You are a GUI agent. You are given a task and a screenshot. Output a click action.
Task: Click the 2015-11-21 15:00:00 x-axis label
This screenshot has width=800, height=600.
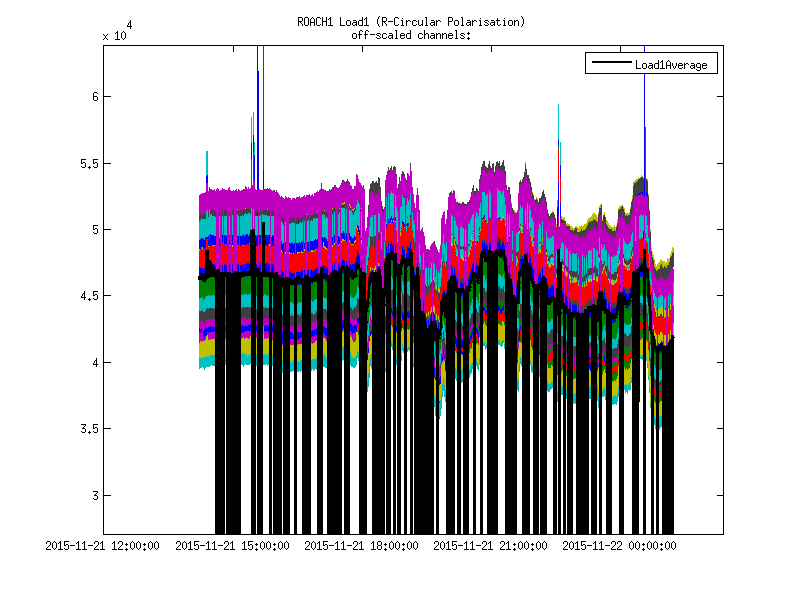[233, 546]
